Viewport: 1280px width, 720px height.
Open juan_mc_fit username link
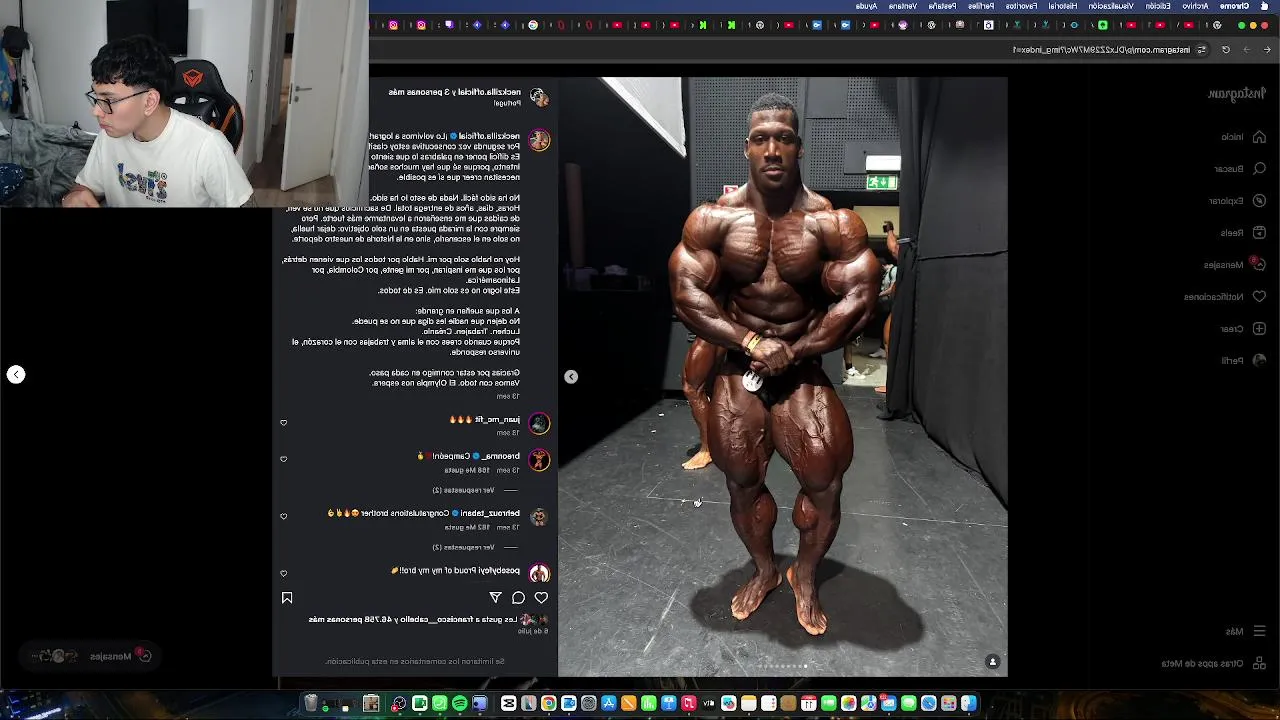pyautogui.click(x=499, y=420)
